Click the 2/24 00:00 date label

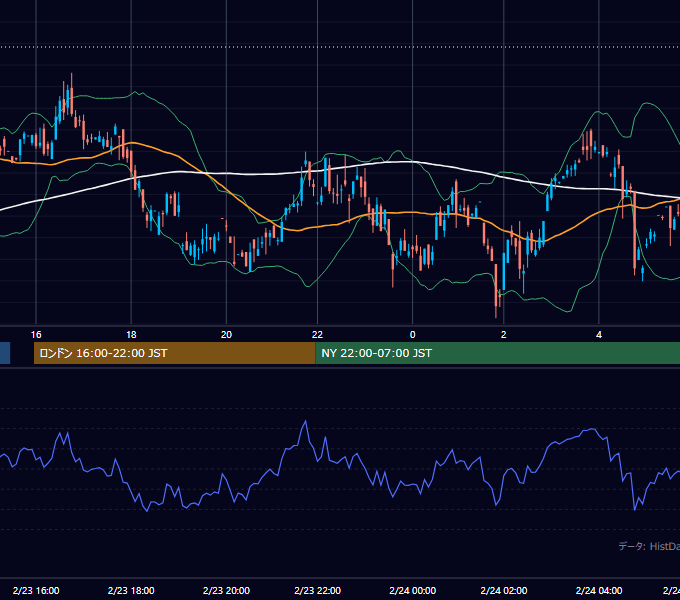coord(412,590)
